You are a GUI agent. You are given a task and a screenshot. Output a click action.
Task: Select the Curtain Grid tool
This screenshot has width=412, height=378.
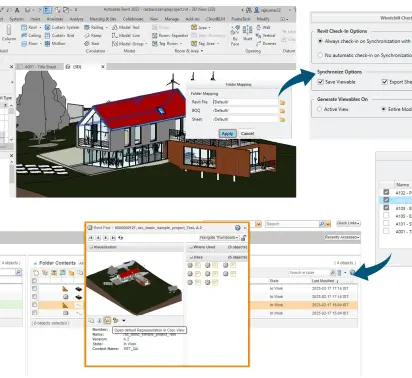pos(59,35)
